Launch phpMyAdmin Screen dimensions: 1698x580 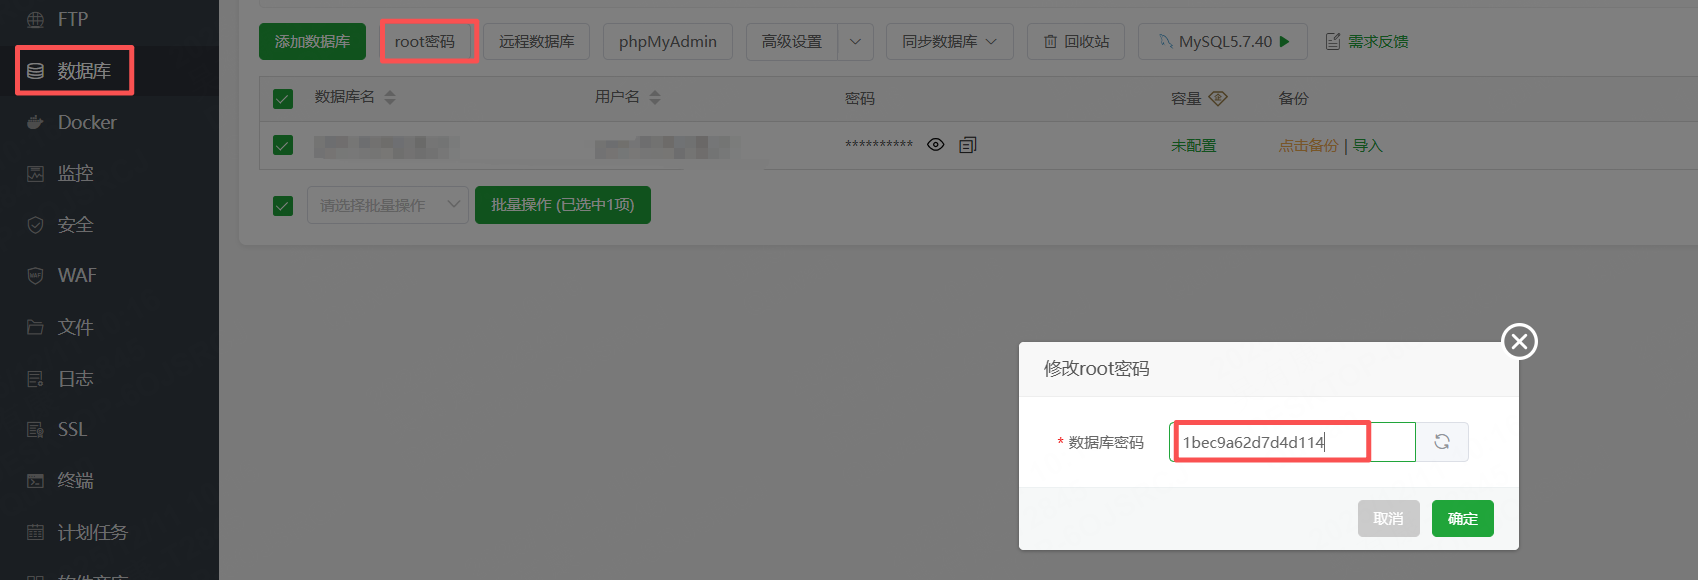(x=668, y=41)
